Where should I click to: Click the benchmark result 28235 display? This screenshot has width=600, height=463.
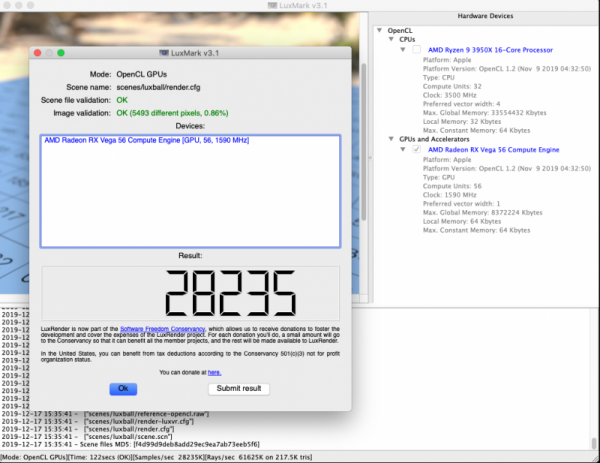(x=230, y=293)
